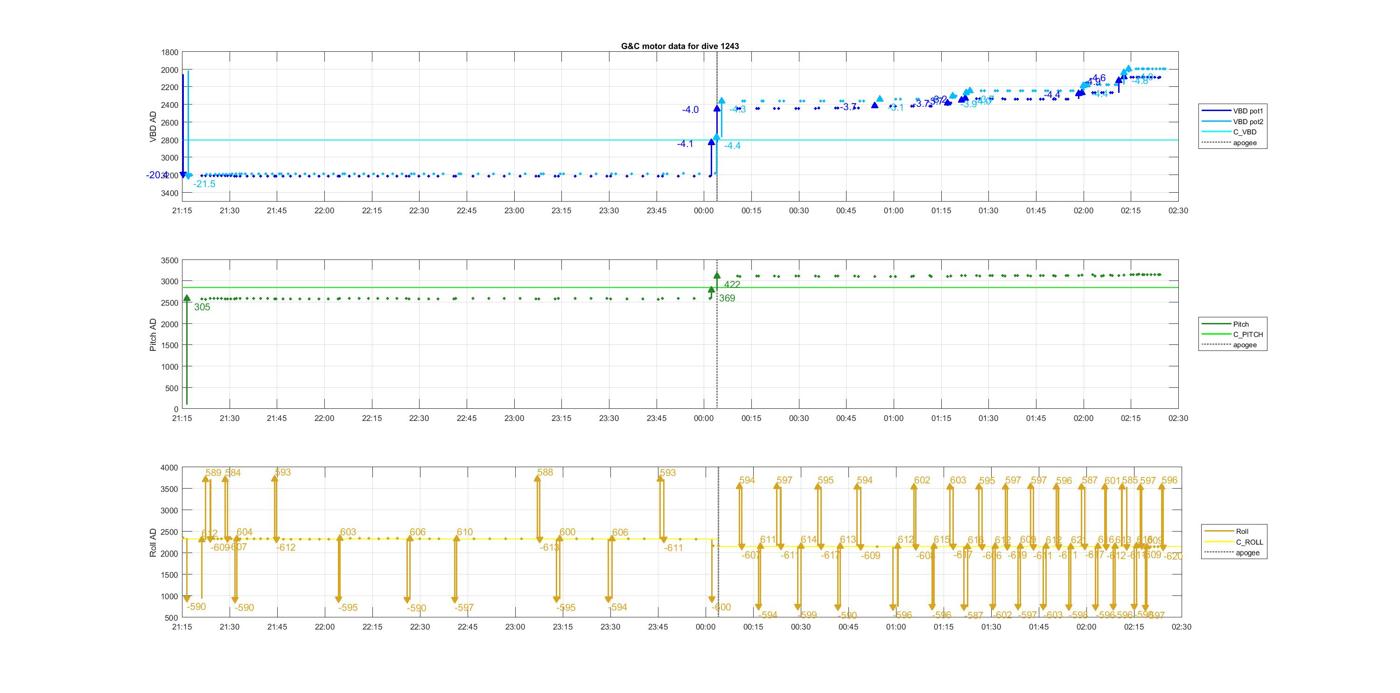Click the apogee dashed line in the Roll plot

coord(718,542)
